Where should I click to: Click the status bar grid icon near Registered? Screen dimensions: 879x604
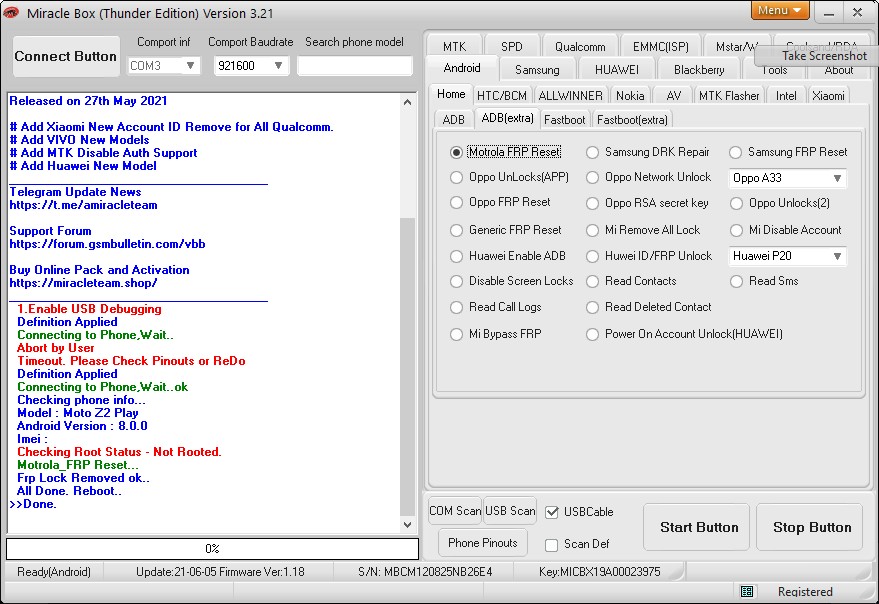click(747, 591)
